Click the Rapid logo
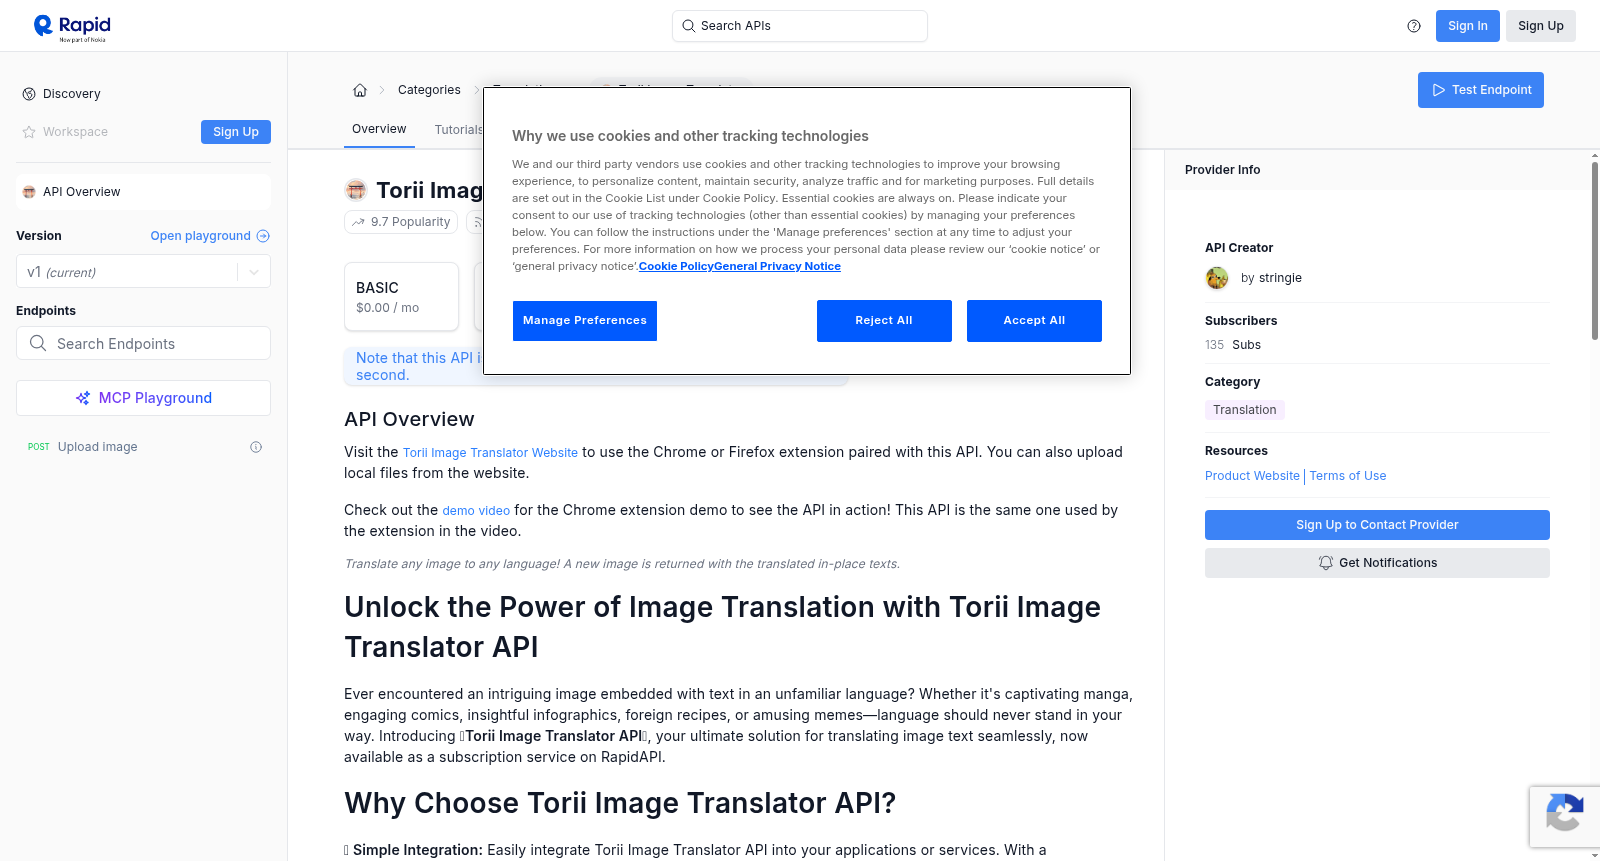The width and height of the screenshot is (1600, 861). (x=72, y=27)
